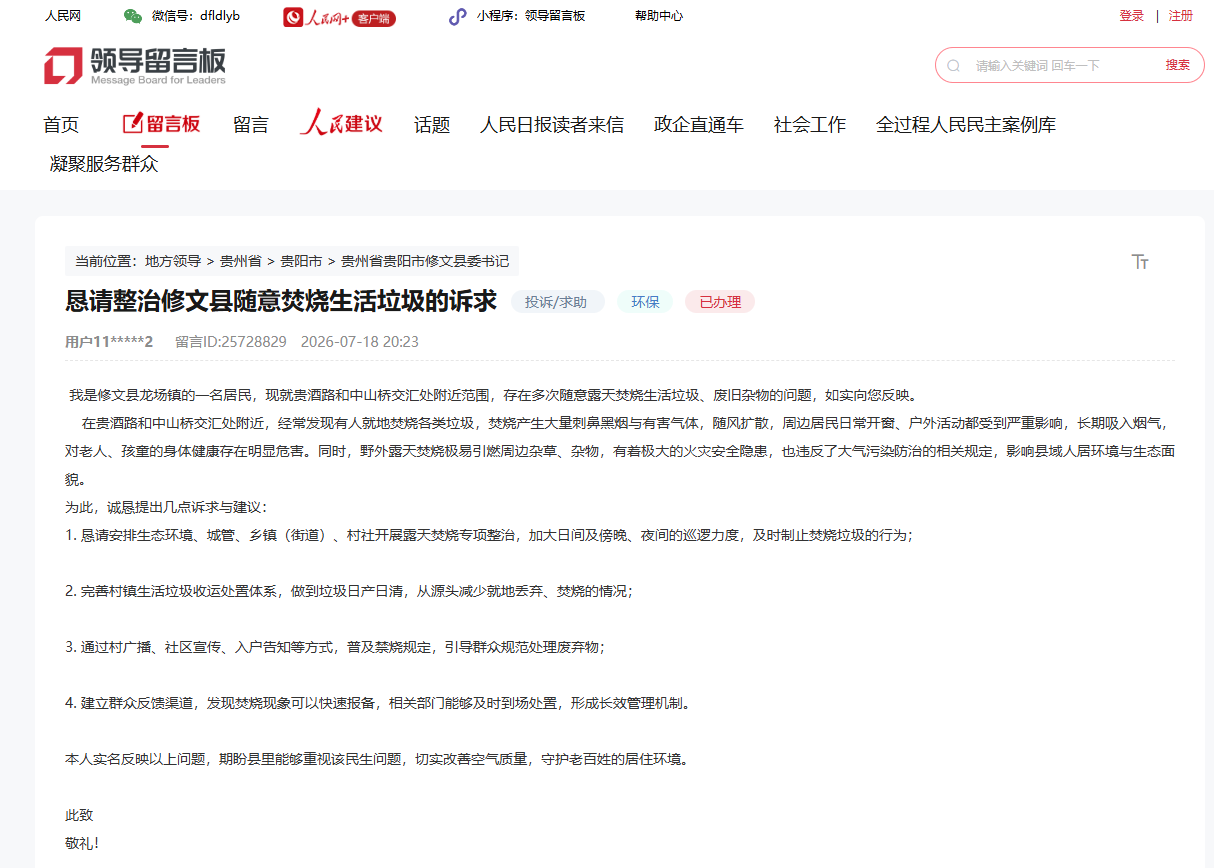Click the 敬礼！ closing line

(x=82, y=843)
